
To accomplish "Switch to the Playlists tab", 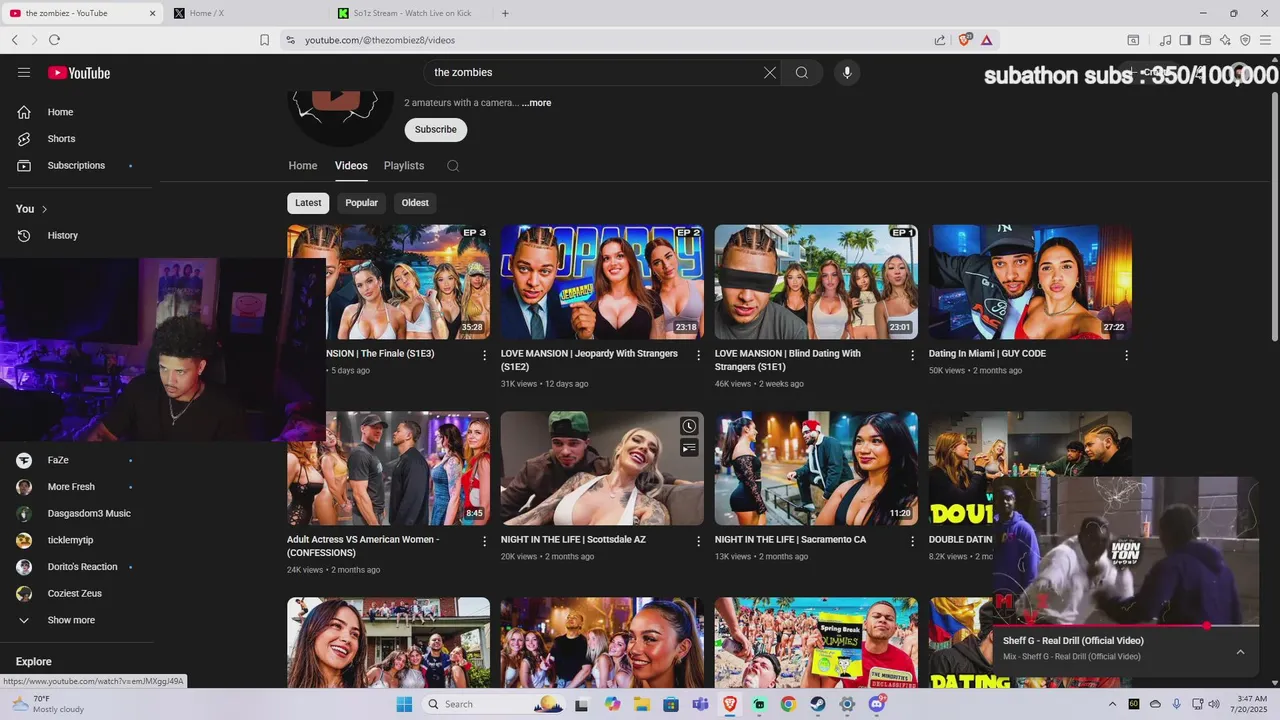I will tap(404, 166).
